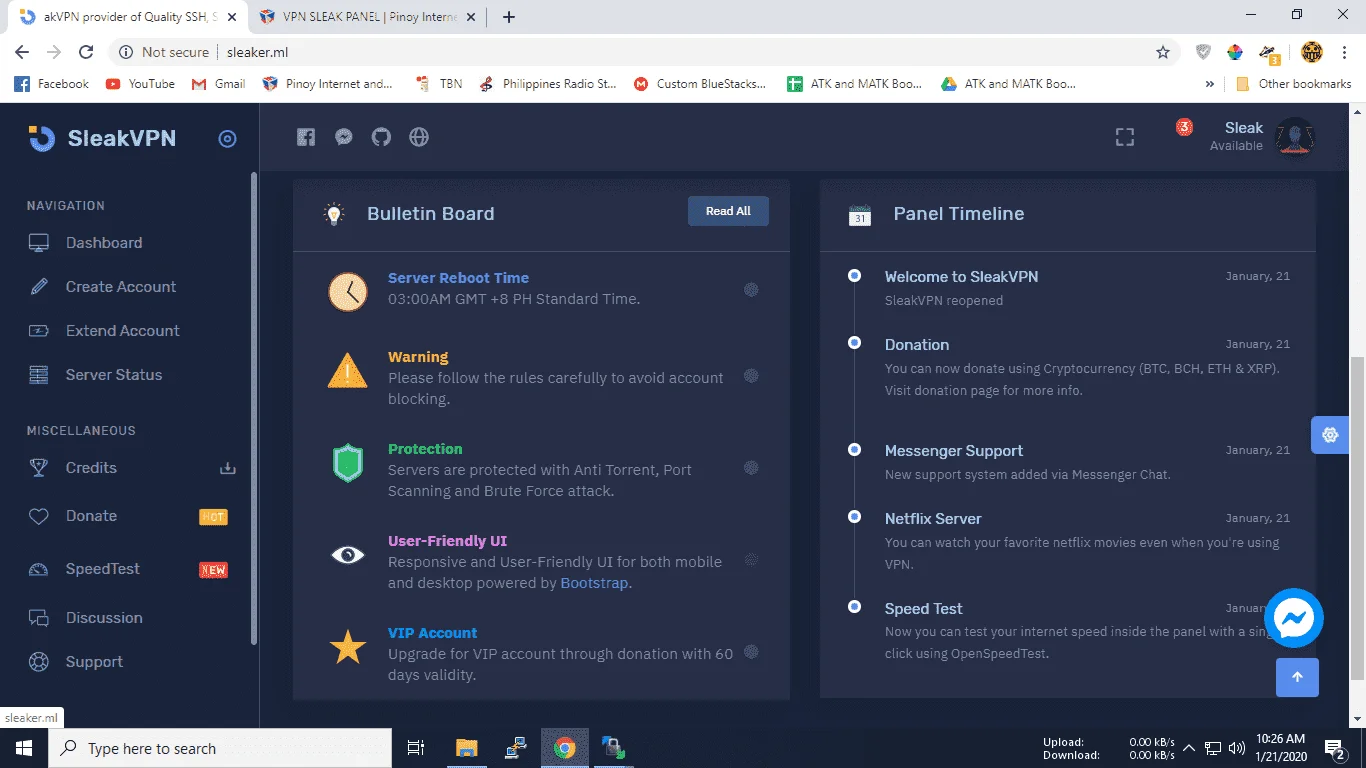Click the Panel Timeline calendar icon
Image resolution: width=1366 pixels, height=768 pixels.
coord(860,214)
